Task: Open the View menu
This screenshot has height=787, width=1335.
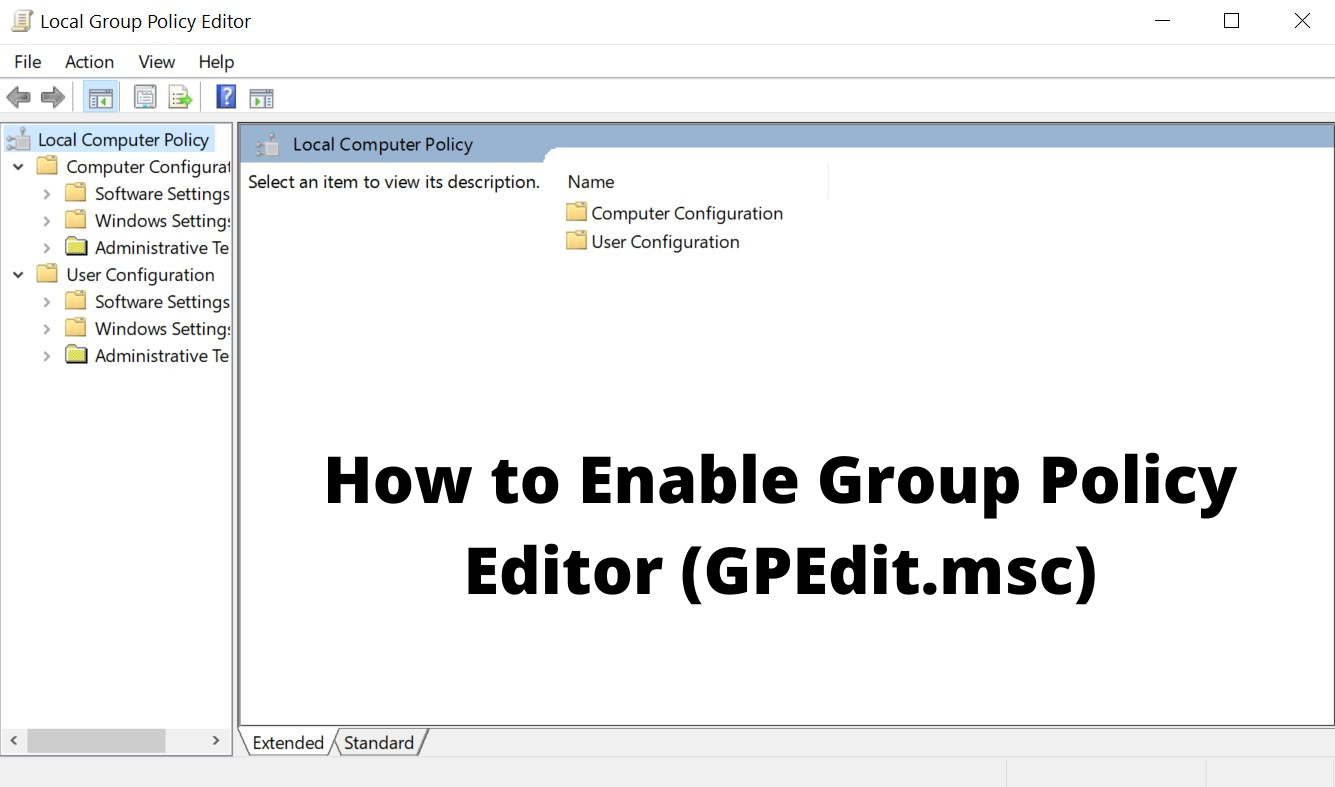Action: point(157,62)
